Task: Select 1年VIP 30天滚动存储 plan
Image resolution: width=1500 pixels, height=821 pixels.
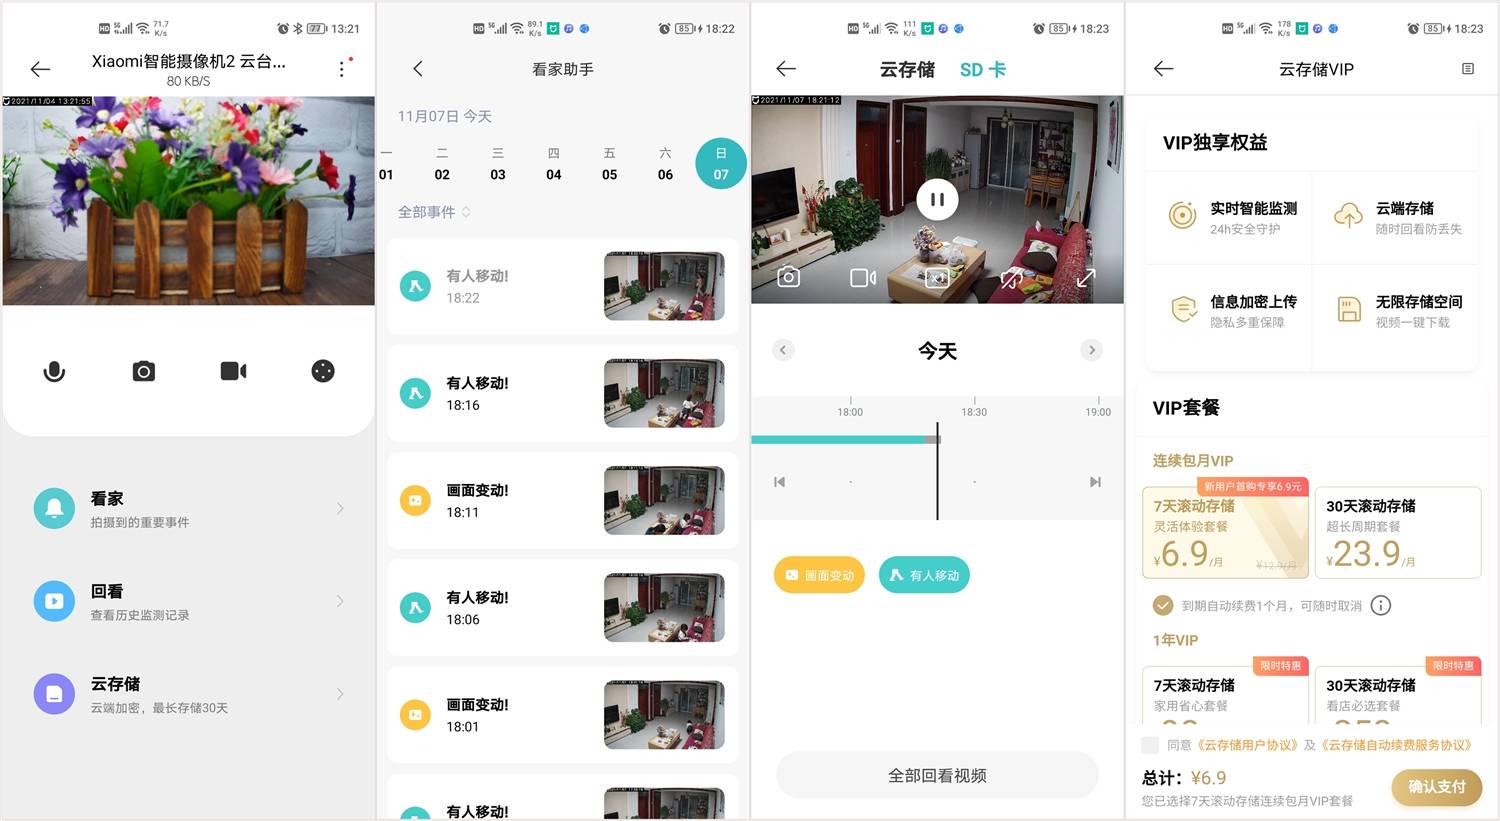Action: tap(1398, 695)
